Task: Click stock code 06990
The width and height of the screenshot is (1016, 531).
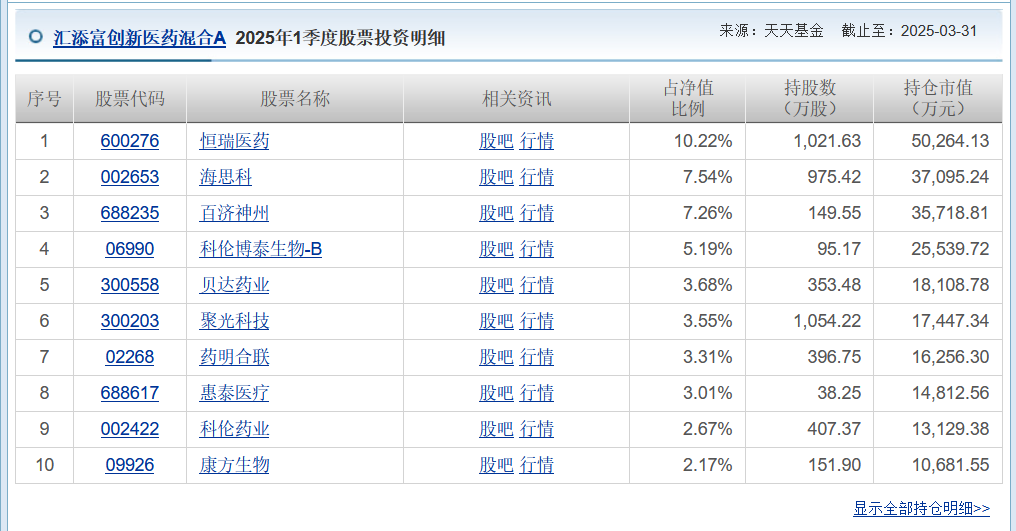Action: click(130, 249)
